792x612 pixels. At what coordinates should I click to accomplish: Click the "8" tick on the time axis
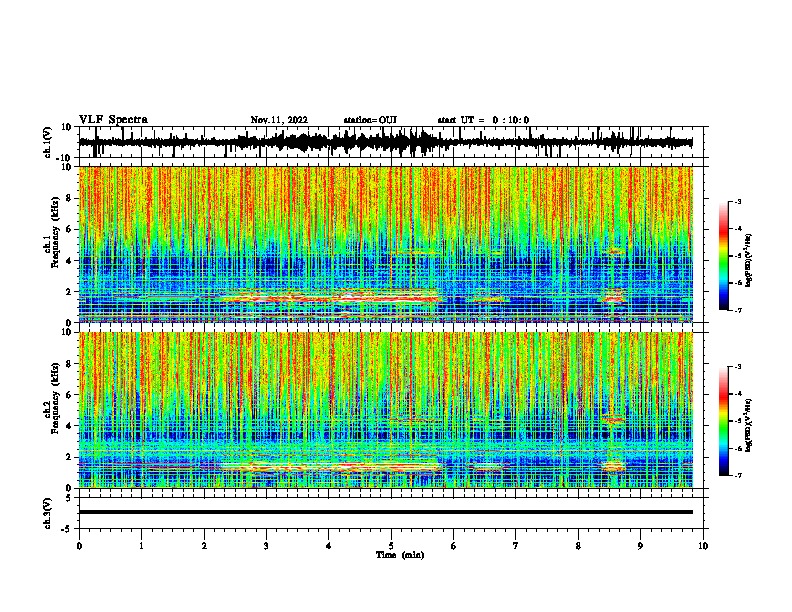(578, 546)
